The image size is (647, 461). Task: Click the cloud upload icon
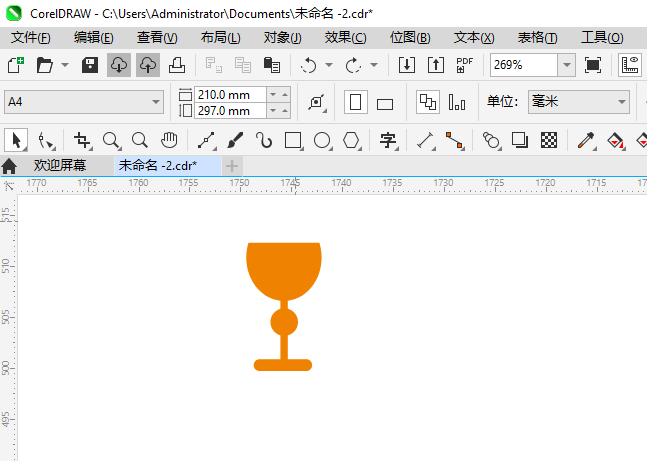coord(148,65)
